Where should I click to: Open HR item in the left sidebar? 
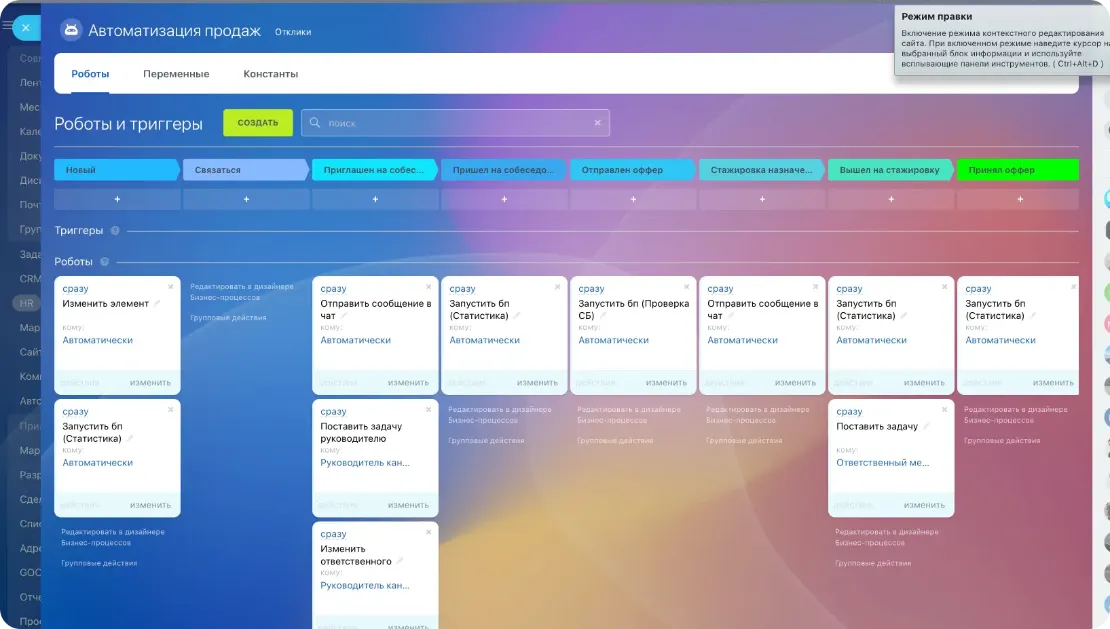[x=26, y=303]
